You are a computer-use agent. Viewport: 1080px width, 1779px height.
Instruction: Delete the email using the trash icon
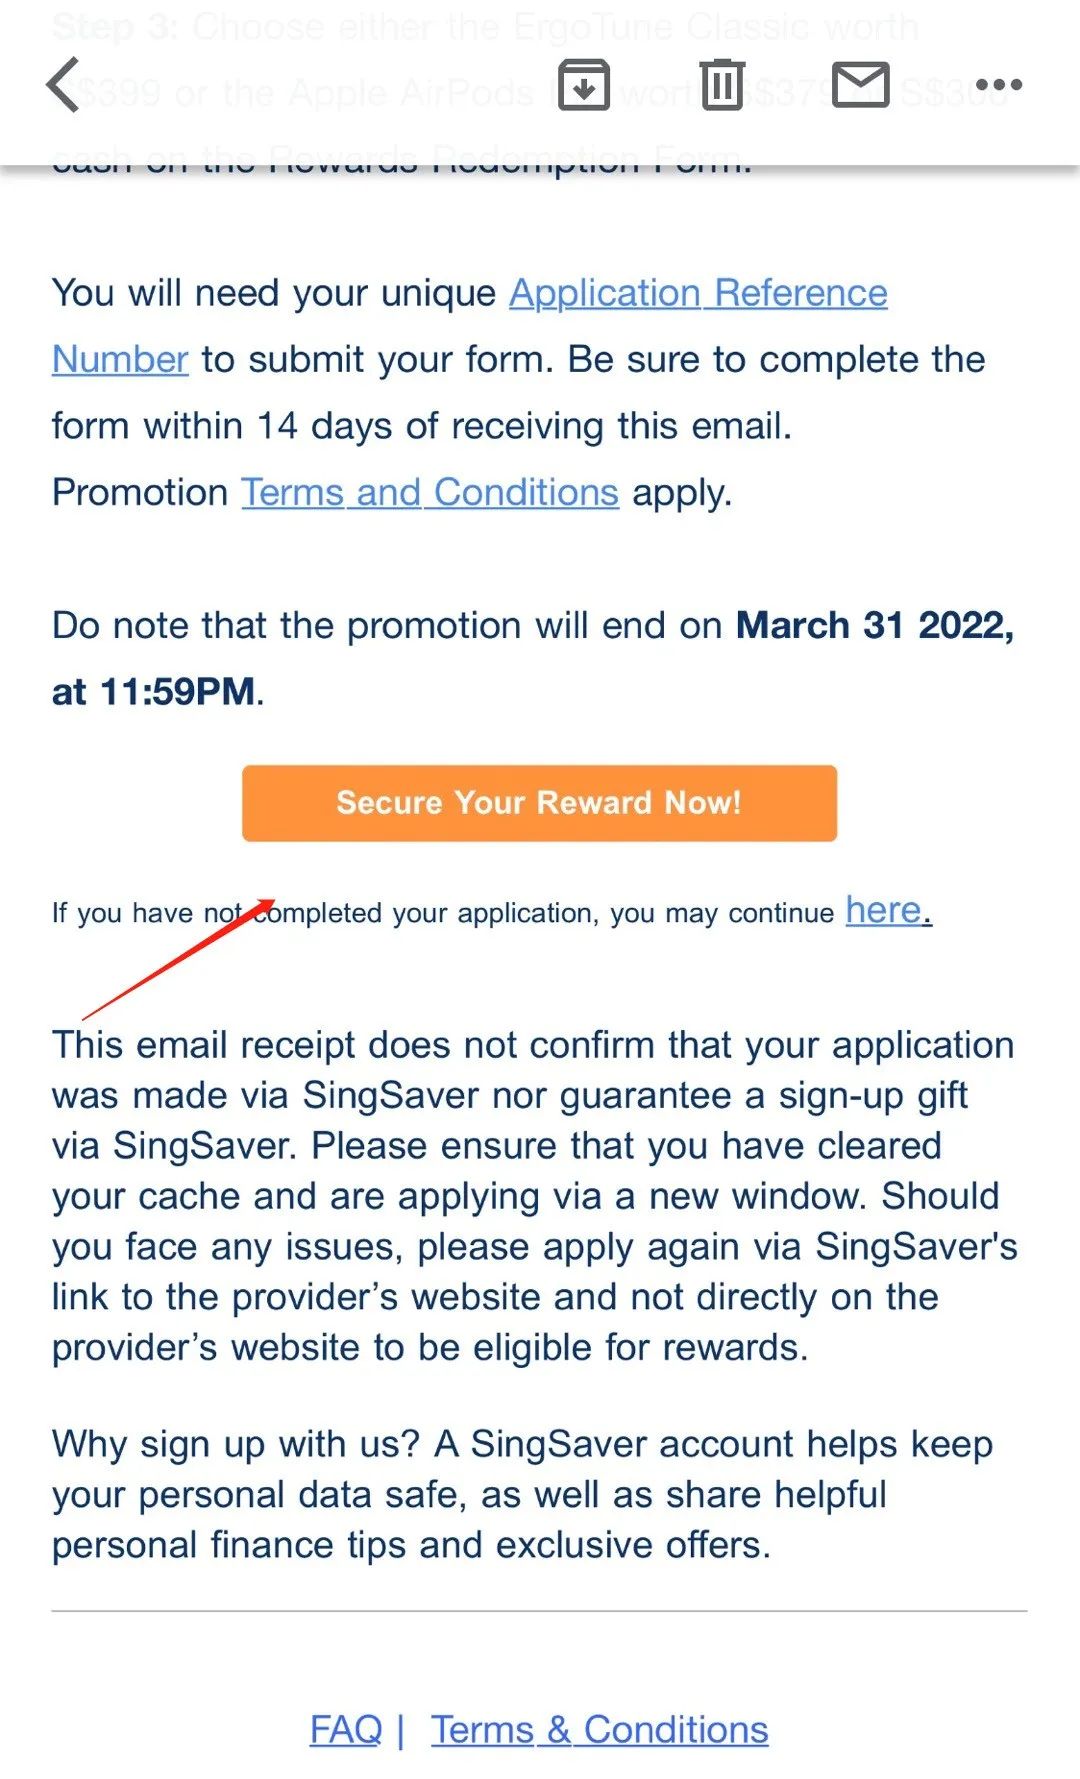[x=722, y=85]
